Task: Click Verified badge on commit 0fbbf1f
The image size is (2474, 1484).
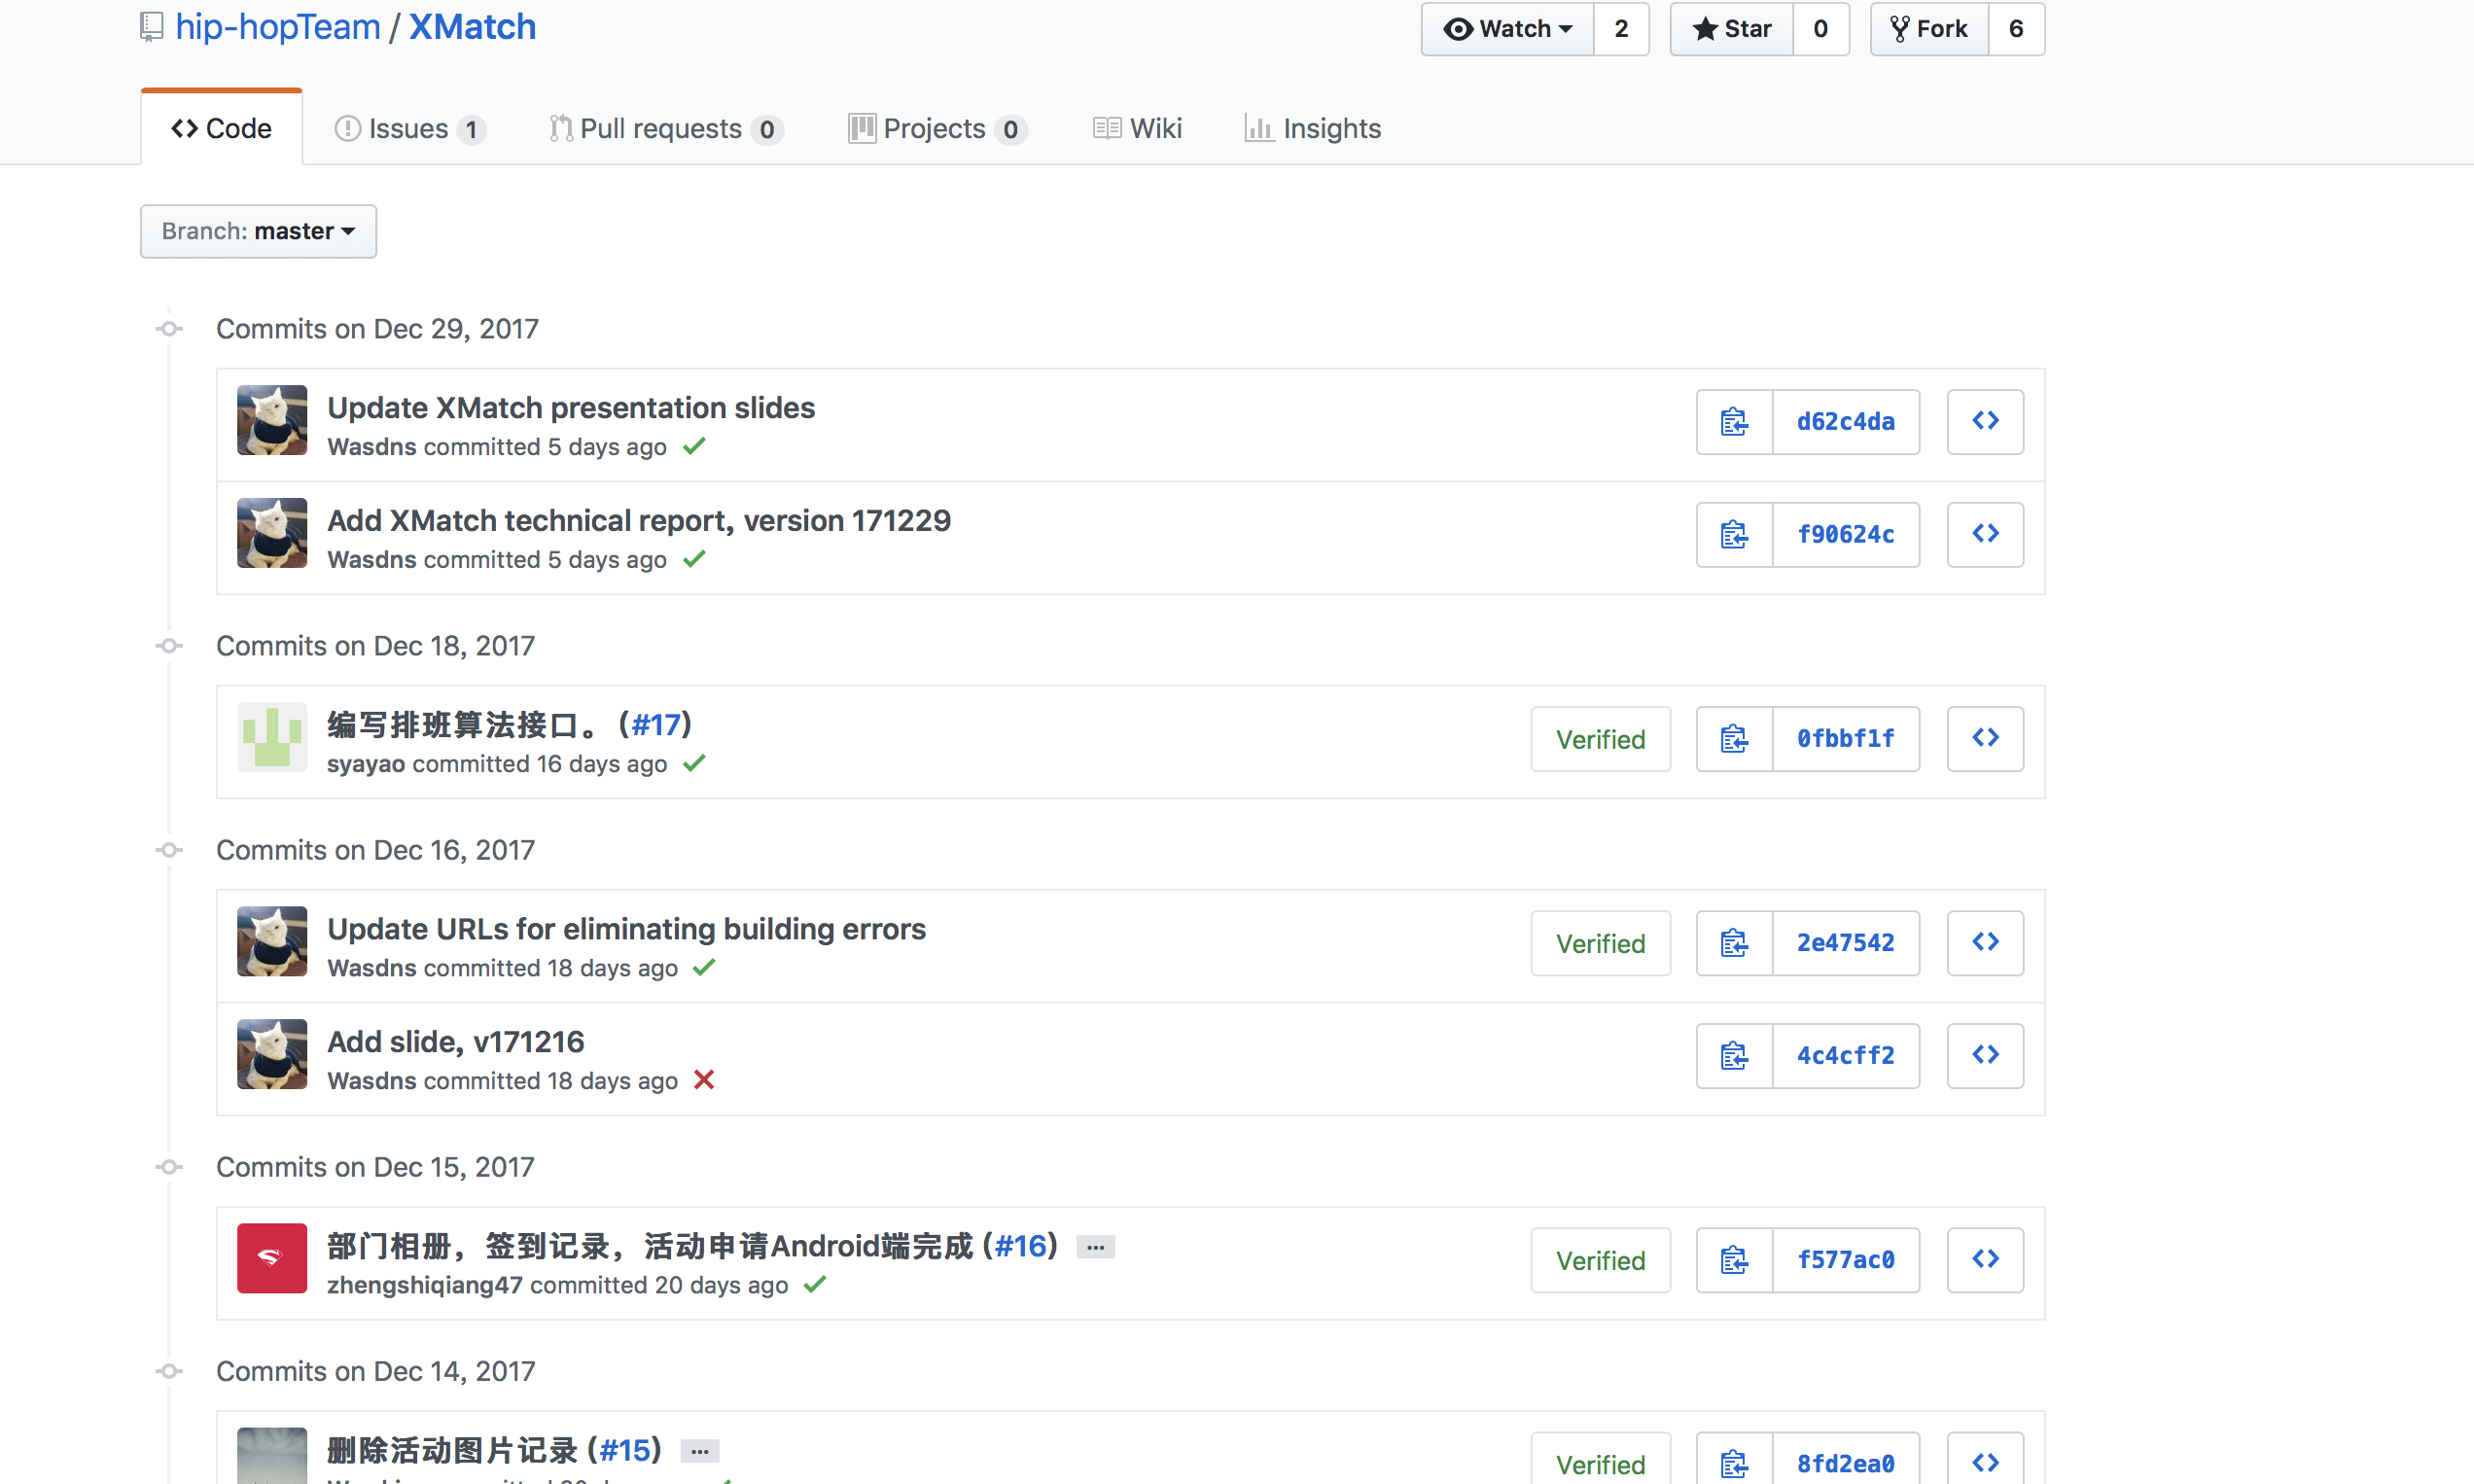Action: 1600,739
